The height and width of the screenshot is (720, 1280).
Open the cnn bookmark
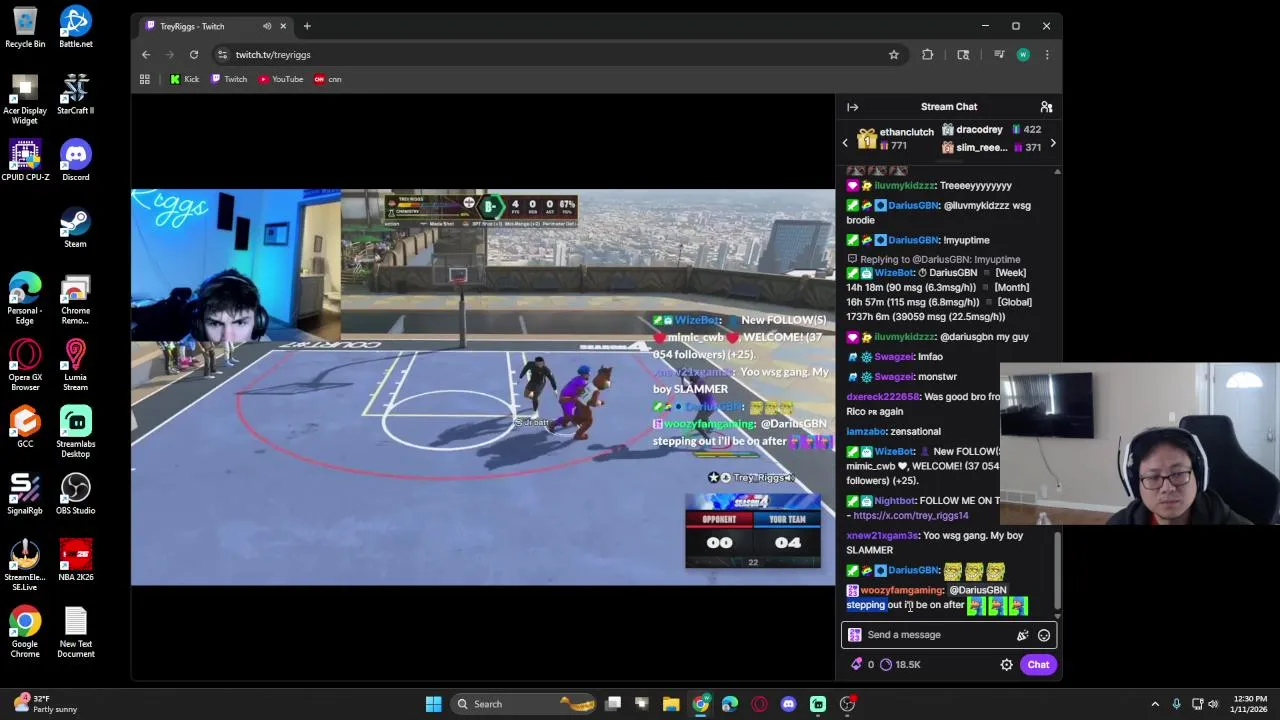[328, 79]
